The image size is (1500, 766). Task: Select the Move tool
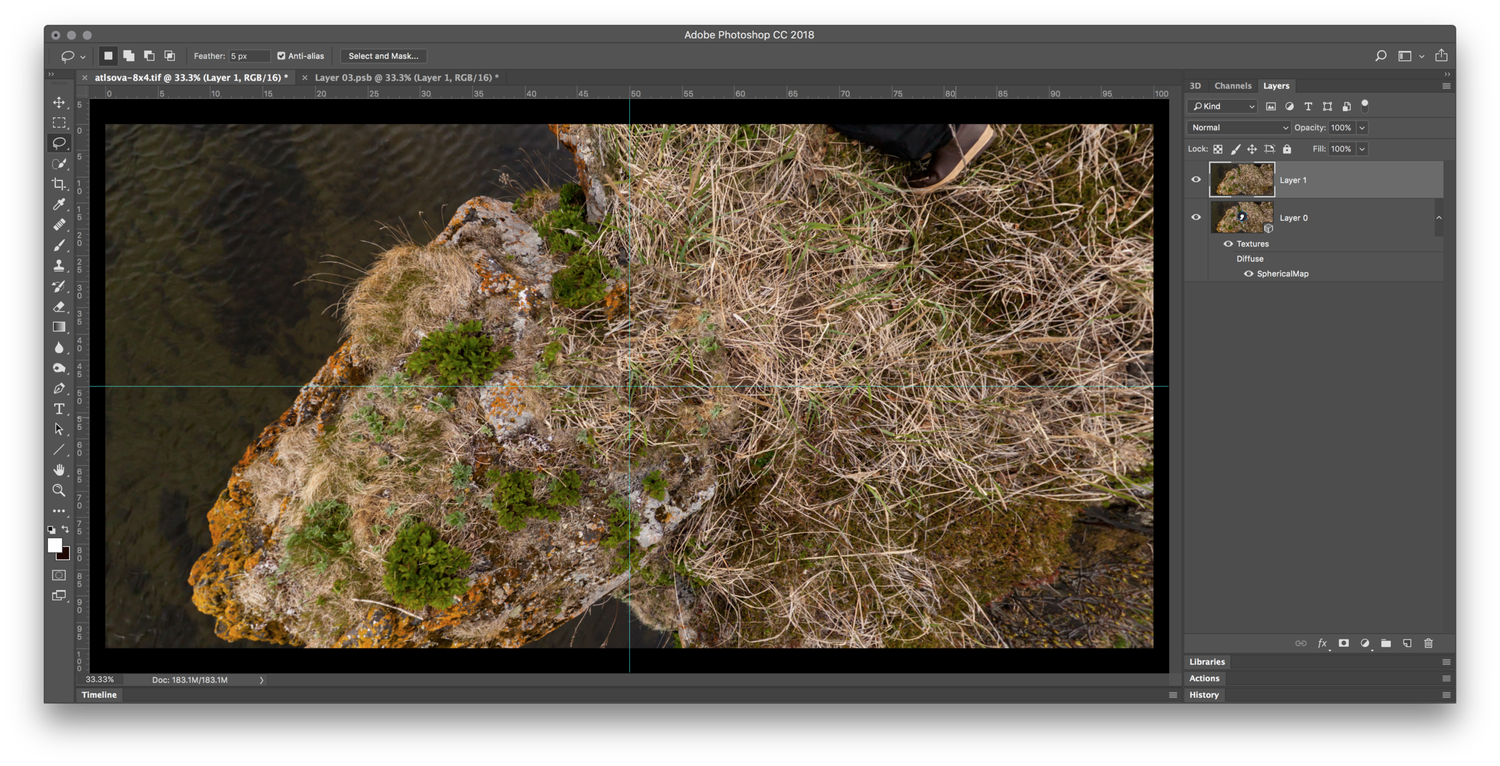tap(59, 102)
